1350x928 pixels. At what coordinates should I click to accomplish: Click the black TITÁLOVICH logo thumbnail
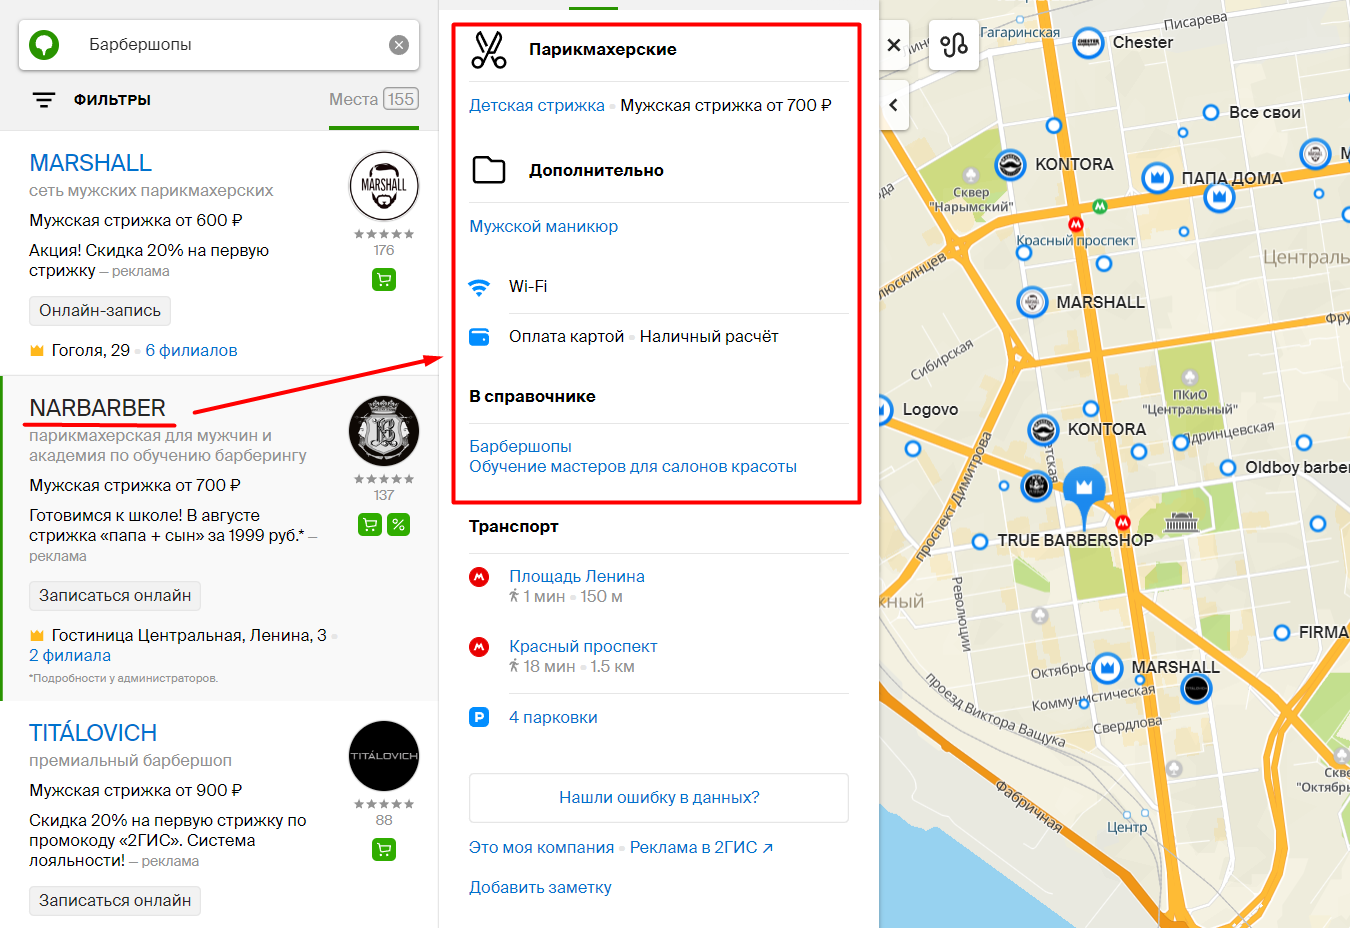pyautogui.click(x=384, y=756)
